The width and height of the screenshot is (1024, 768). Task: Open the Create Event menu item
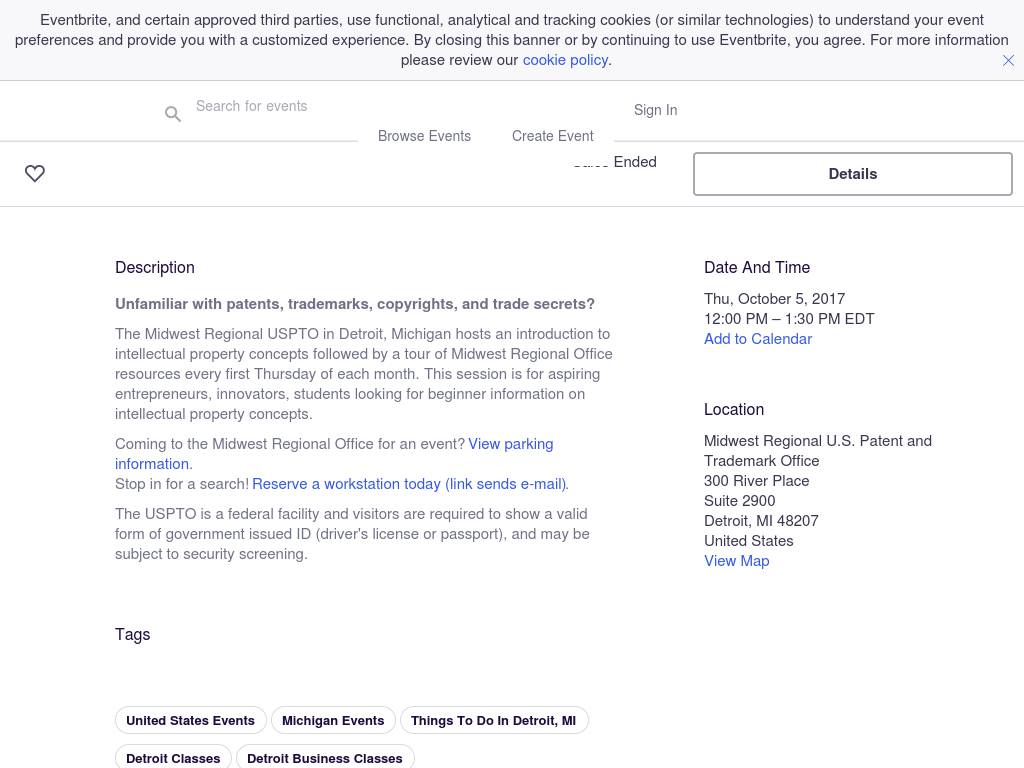(x=552, y=136)
